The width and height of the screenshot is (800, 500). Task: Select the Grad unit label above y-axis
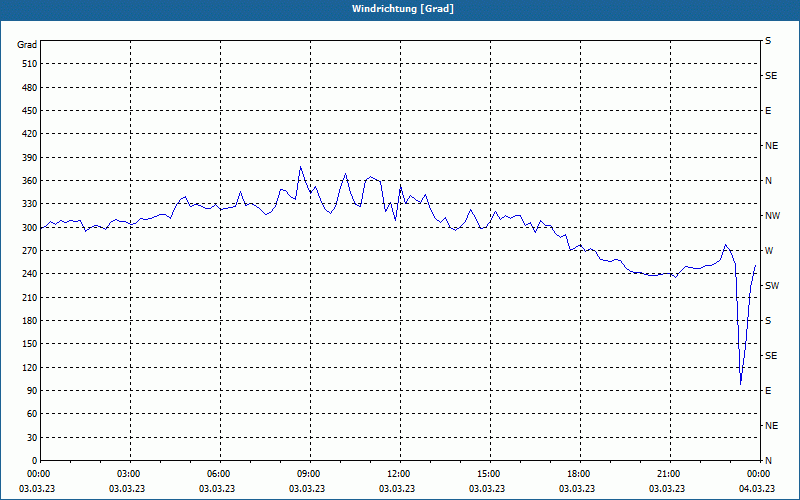(27, 45)
